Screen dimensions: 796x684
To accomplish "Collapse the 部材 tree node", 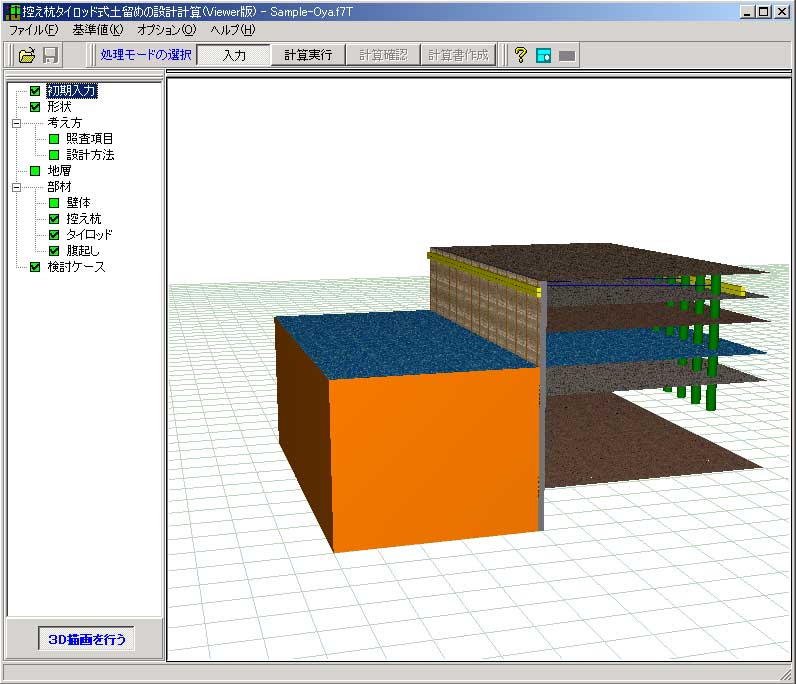I will tap(16, 187).
